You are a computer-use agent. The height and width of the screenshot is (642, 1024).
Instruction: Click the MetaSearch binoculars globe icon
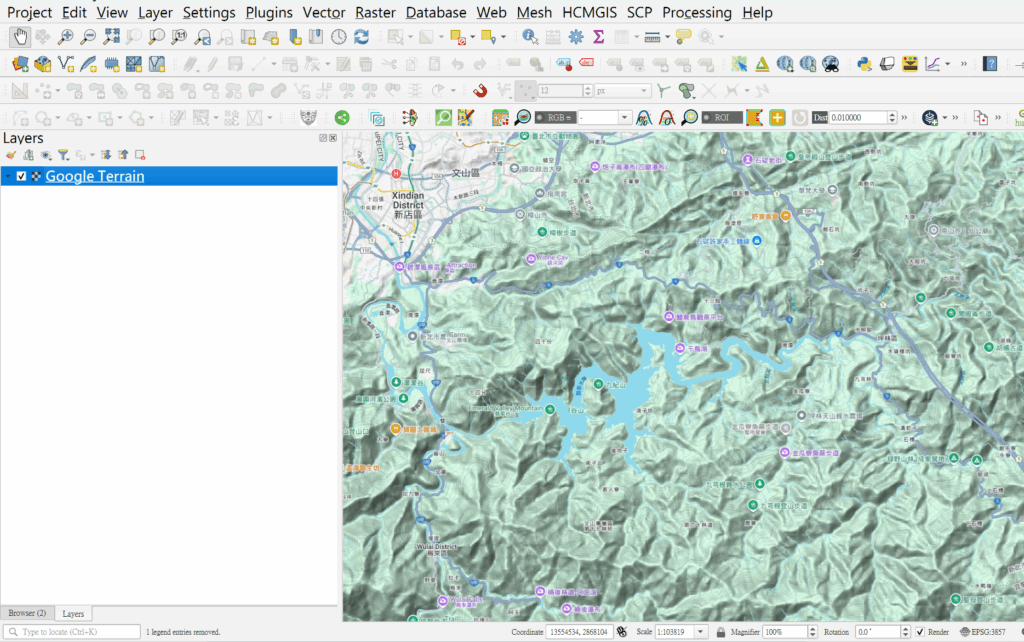pyautogui.click(x=831, y=63)
